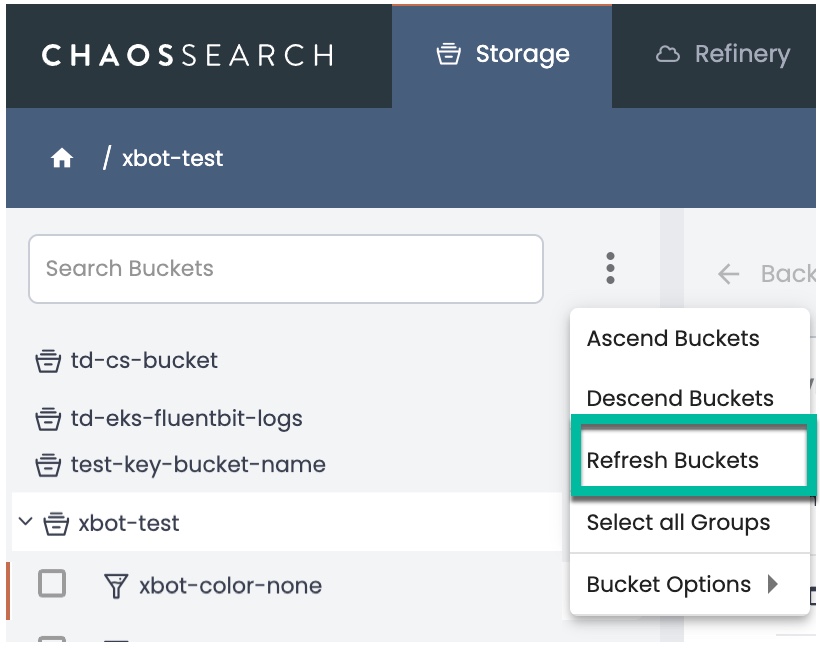
Task: Click the td-eks-fluentbit-logs bucket icon
Action: coord(48,419)
